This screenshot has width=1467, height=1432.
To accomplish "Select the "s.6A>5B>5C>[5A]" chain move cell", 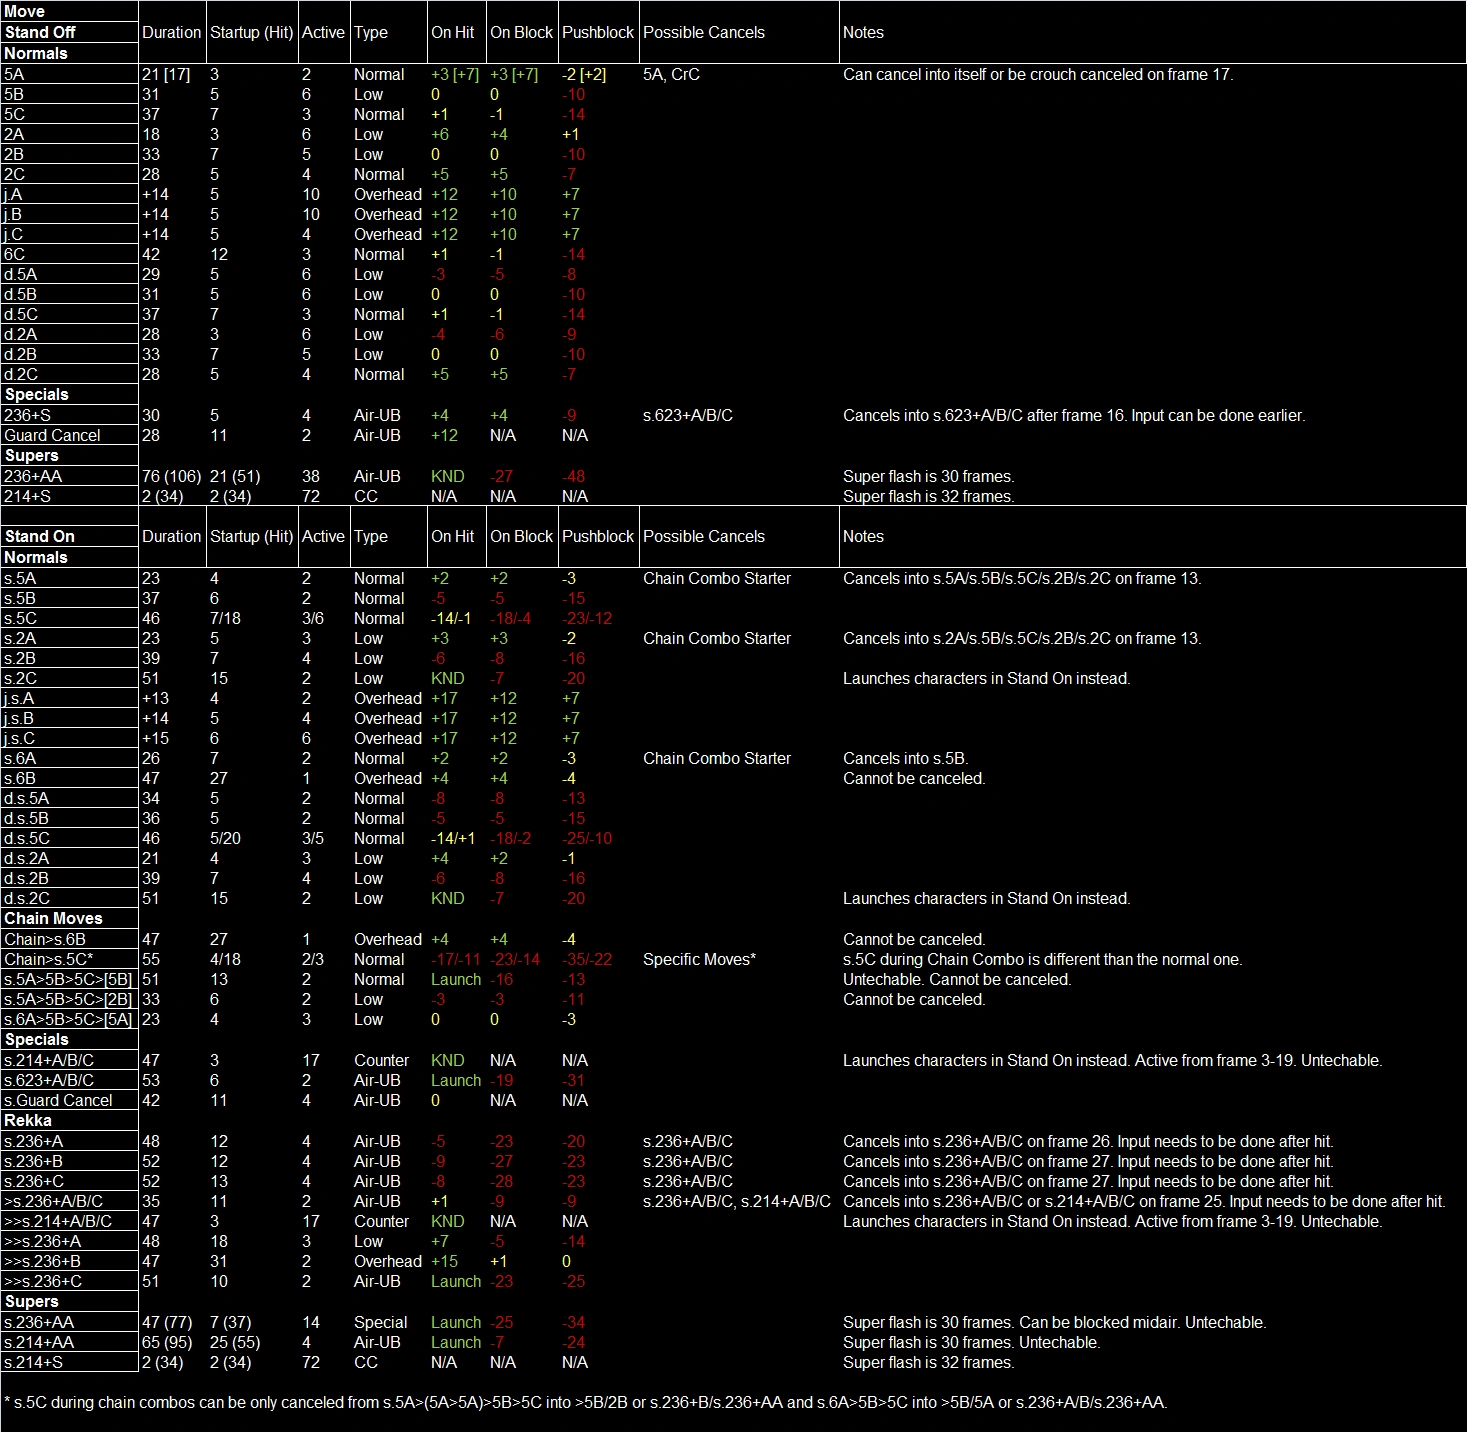I will click(70, 1019).
